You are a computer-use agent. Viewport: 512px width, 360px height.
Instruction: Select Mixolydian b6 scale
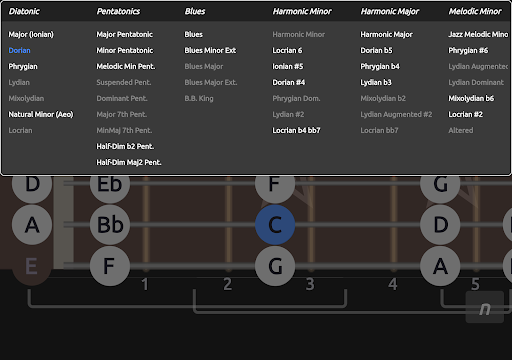[x=471, y=98]
